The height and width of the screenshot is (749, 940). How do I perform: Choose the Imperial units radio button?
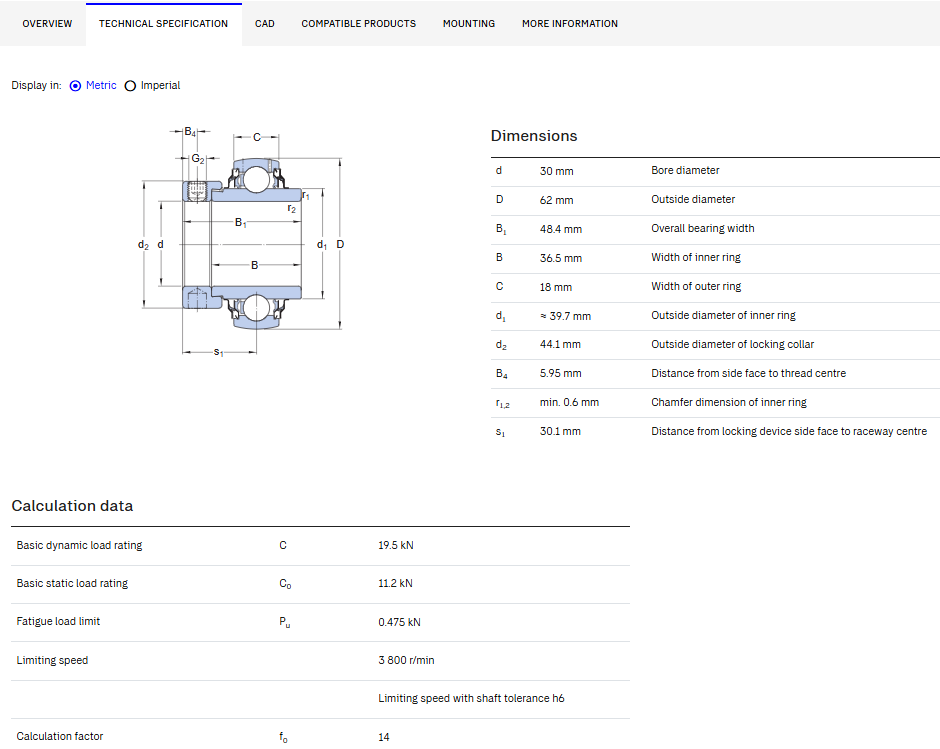[130, 86]
